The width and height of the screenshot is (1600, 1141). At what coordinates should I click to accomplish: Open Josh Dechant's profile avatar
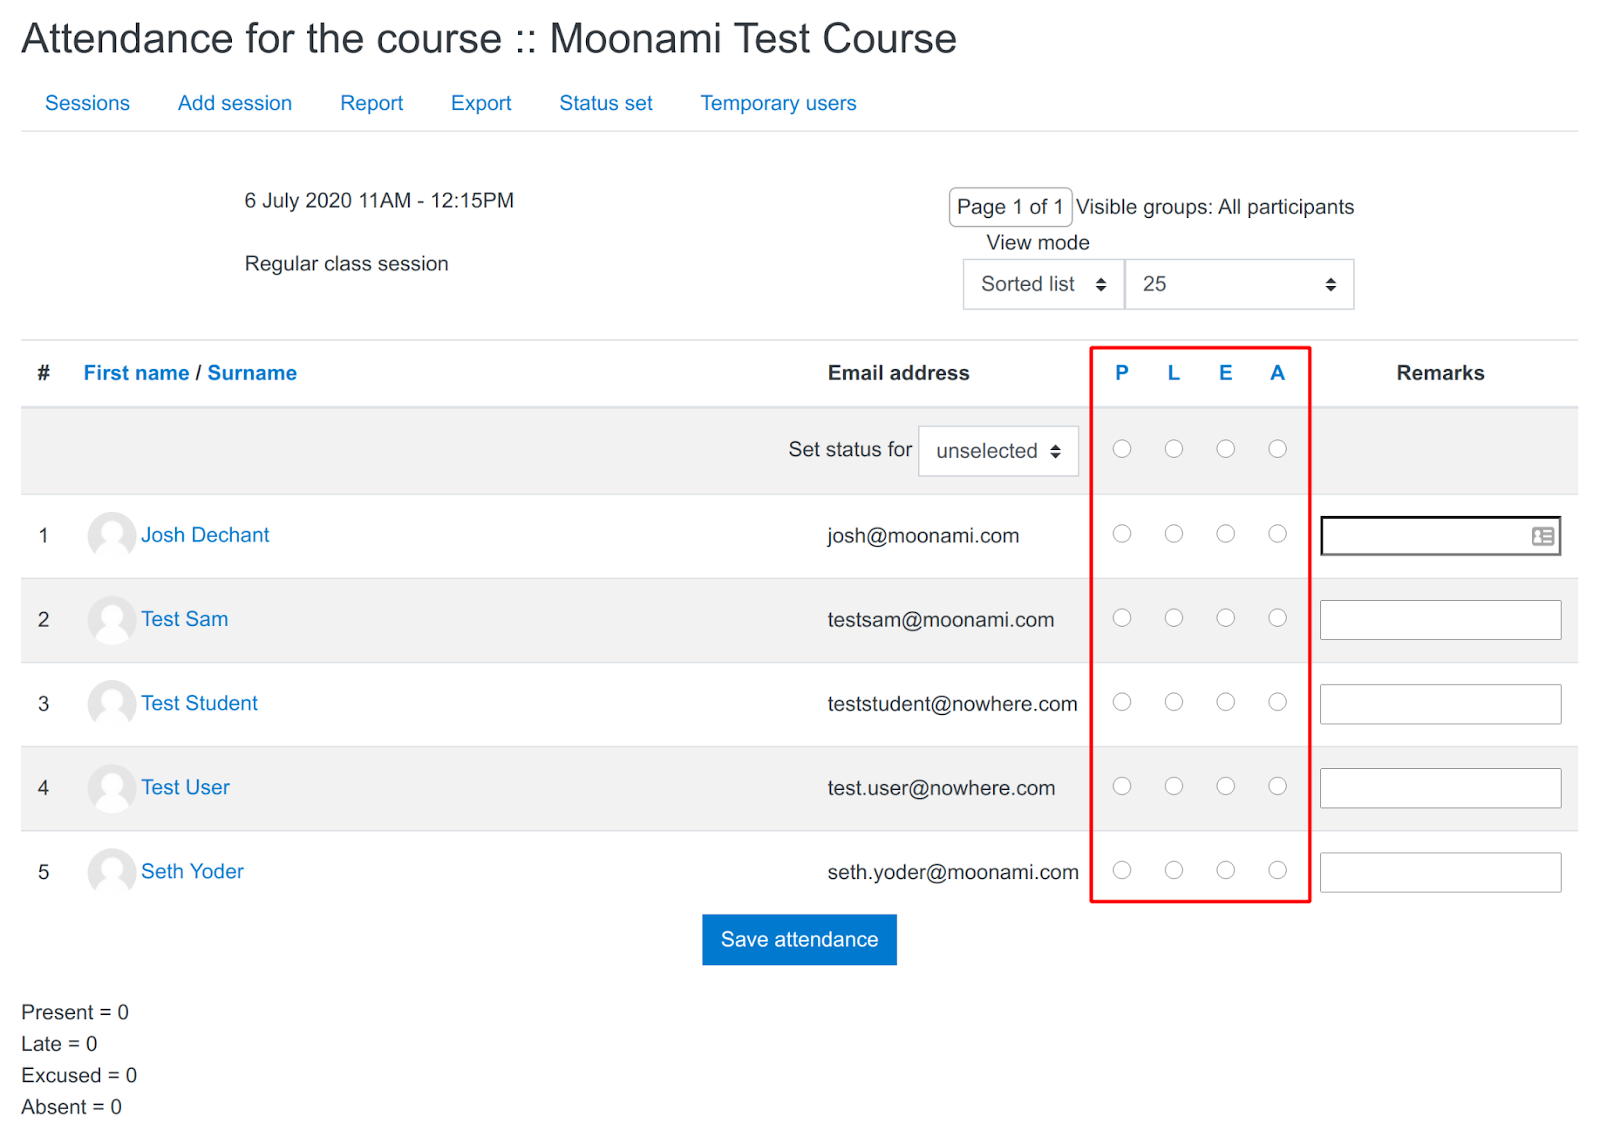(111, 535)
